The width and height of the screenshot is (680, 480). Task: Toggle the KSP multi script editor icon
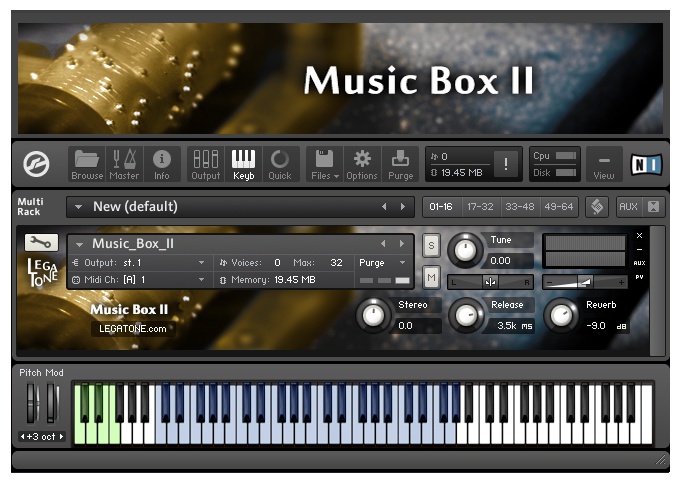click(x=597, y=207)
